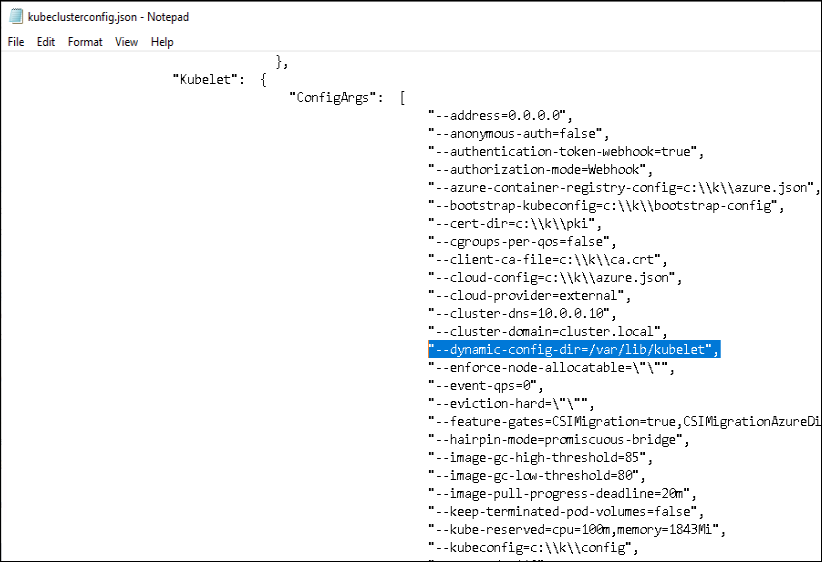Open the Edit menu
This screenshot has width=822, height=562.
(x=46, y=42)
